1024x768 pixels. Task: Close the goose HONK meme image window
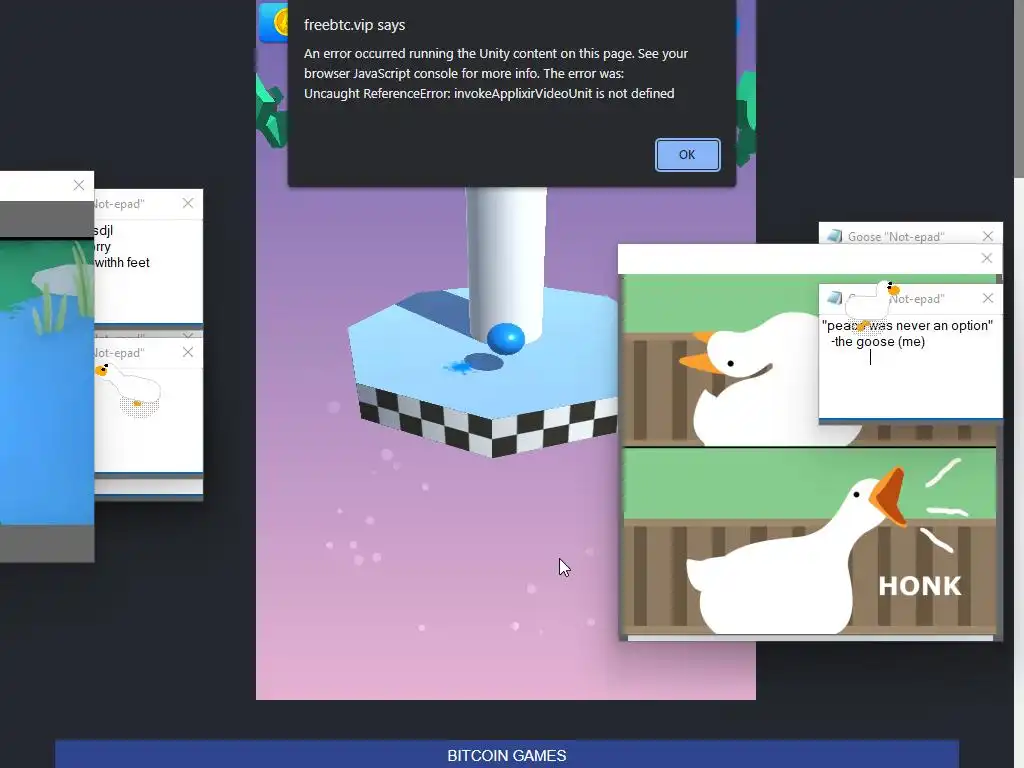pyautogui.click(x=986, y=259)
